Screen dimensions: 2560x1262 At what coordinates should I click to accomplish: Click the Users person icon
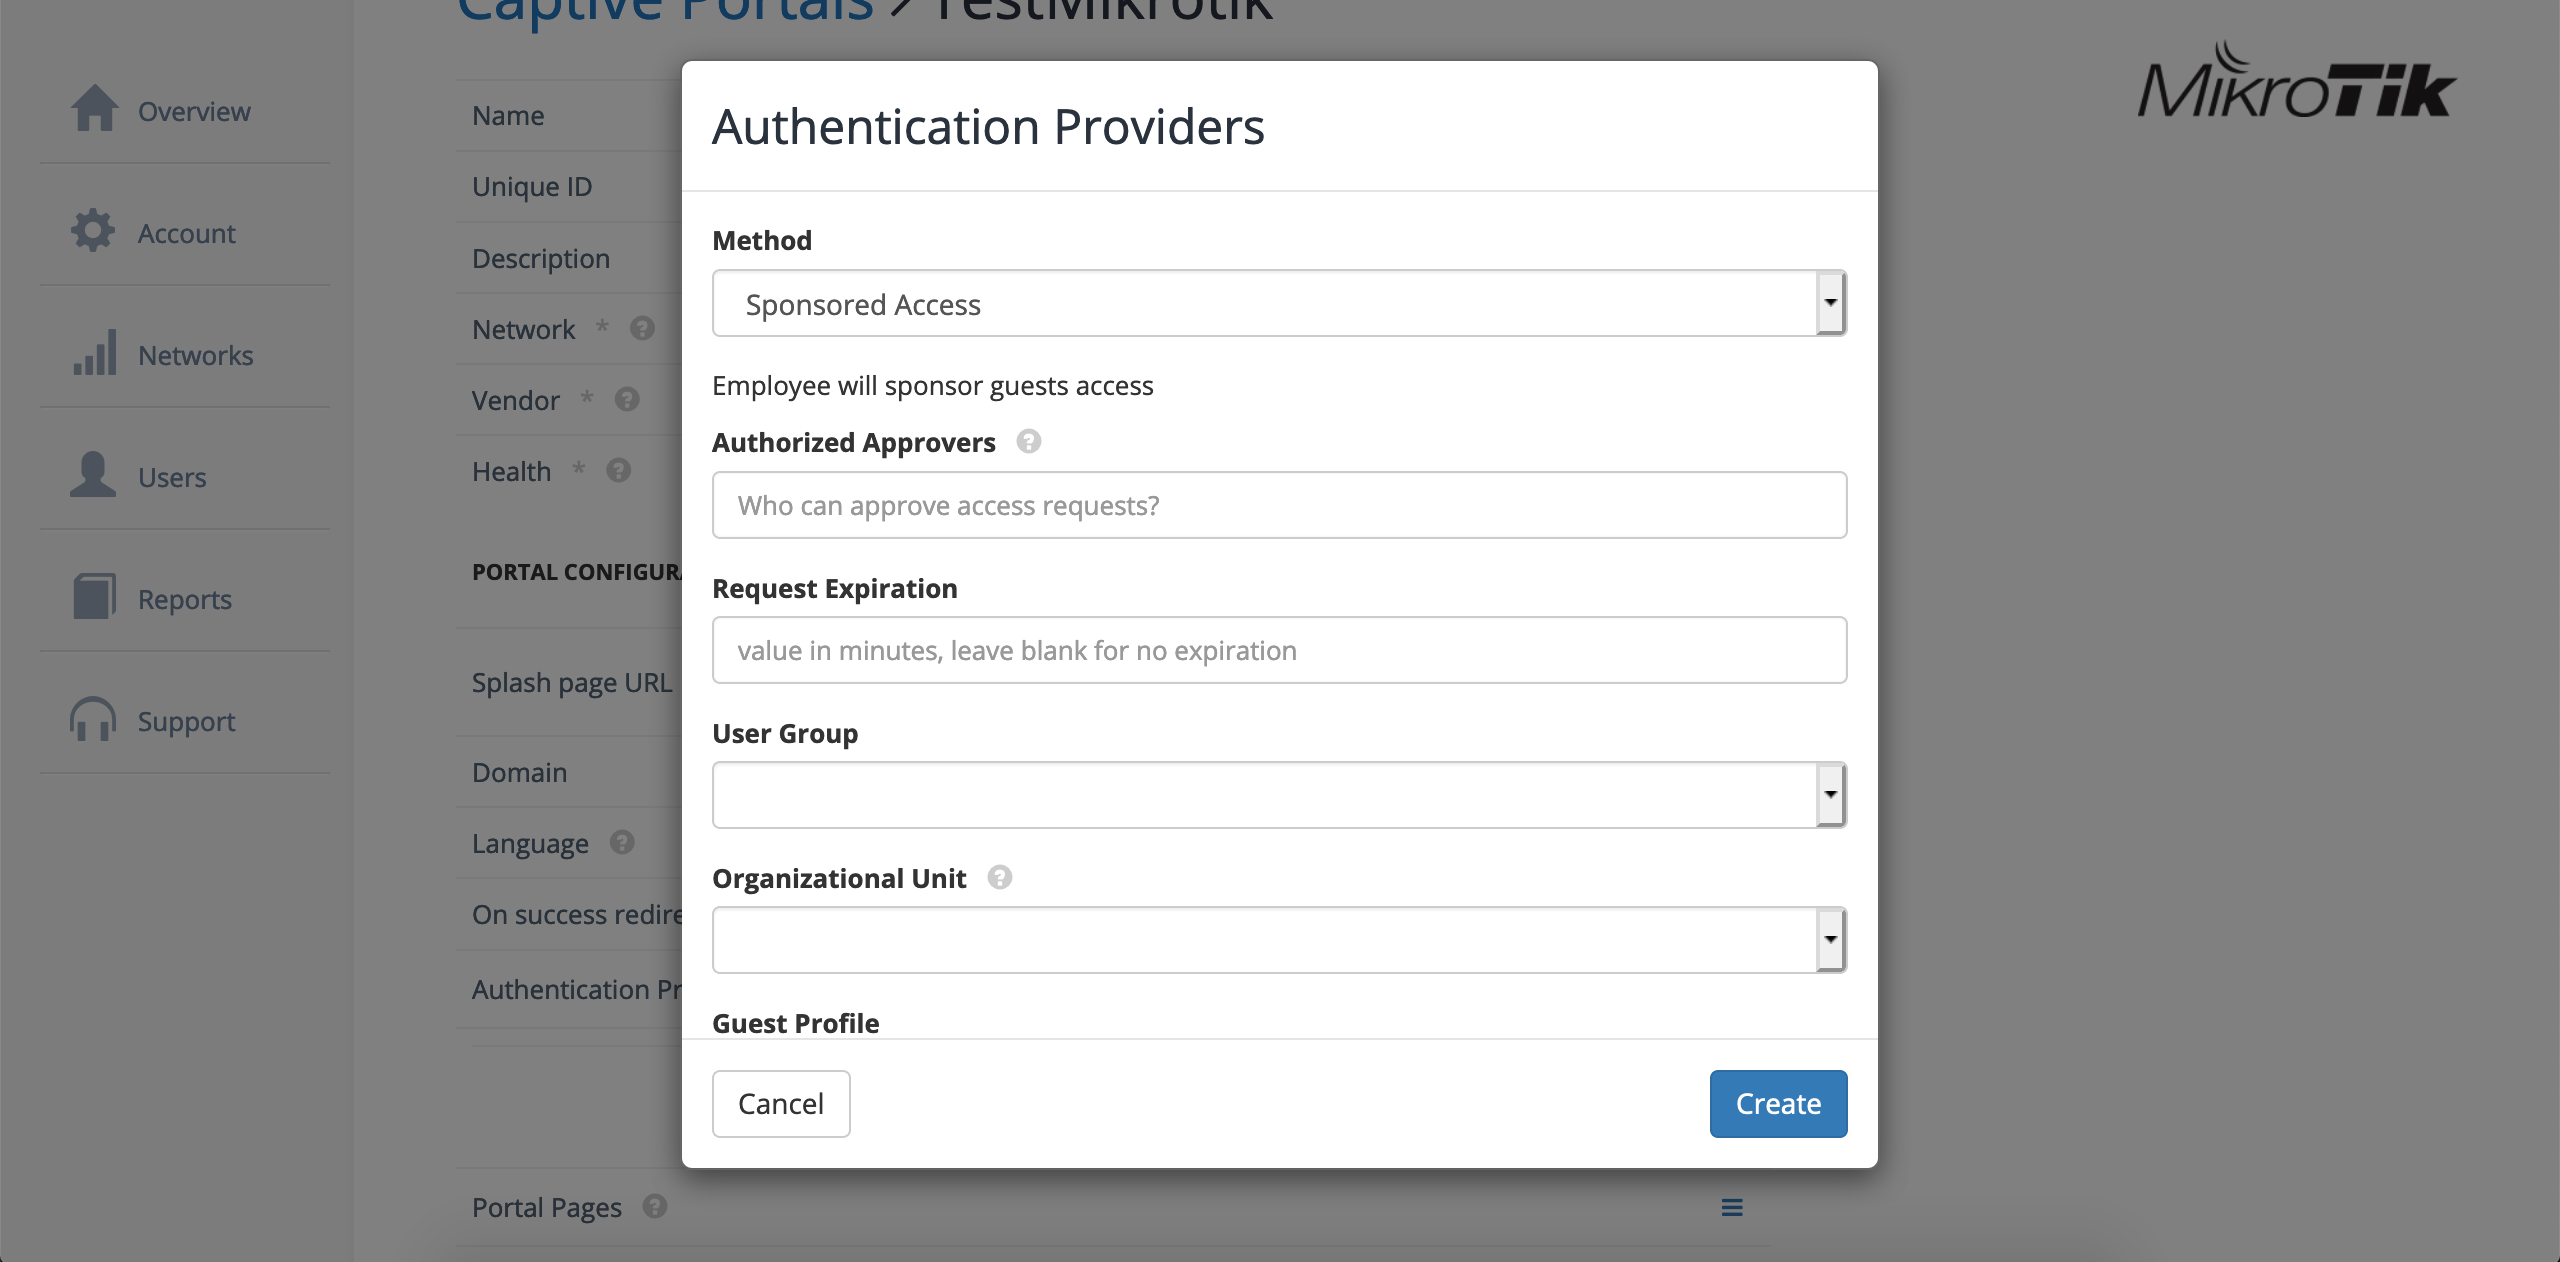94,476
